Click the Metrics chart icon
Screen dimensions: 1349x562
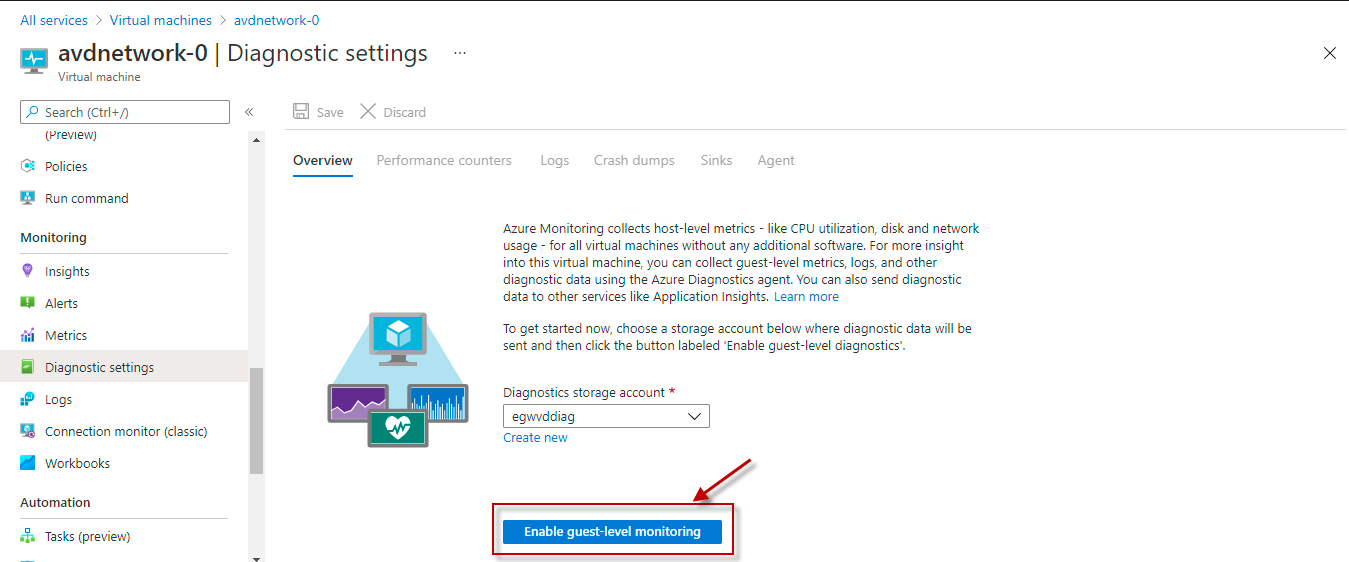28,335
